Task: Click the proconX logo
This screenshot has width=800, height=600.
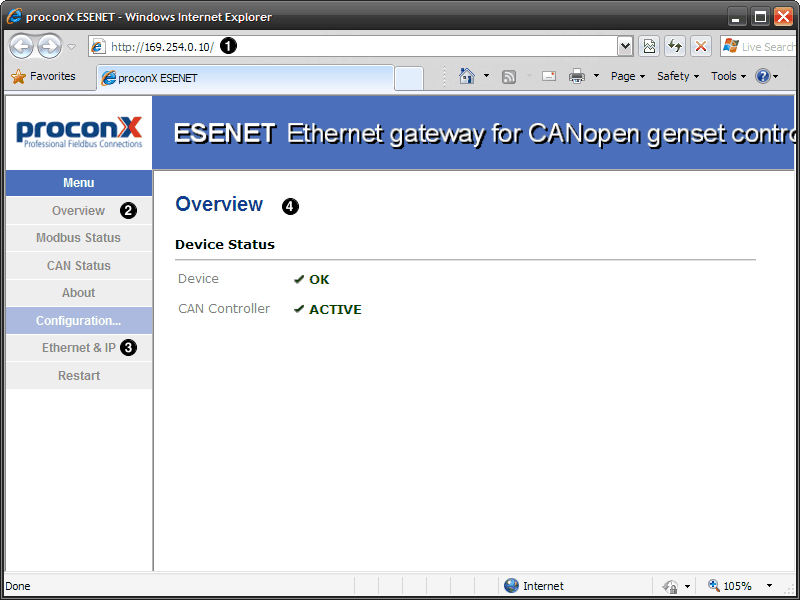Action: [x=79, y=132]
